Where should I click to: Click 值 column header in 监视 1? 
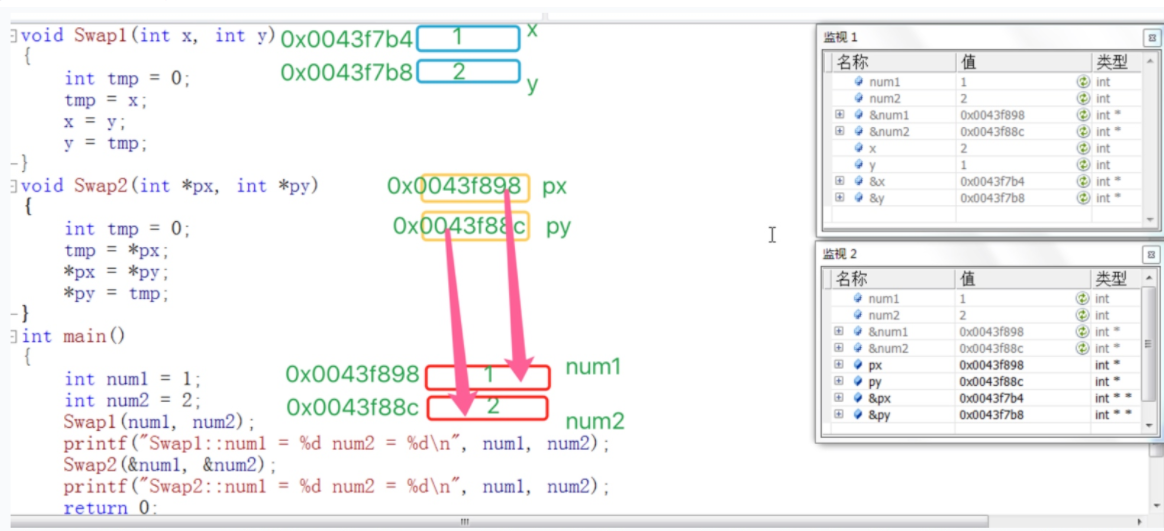1023,62
